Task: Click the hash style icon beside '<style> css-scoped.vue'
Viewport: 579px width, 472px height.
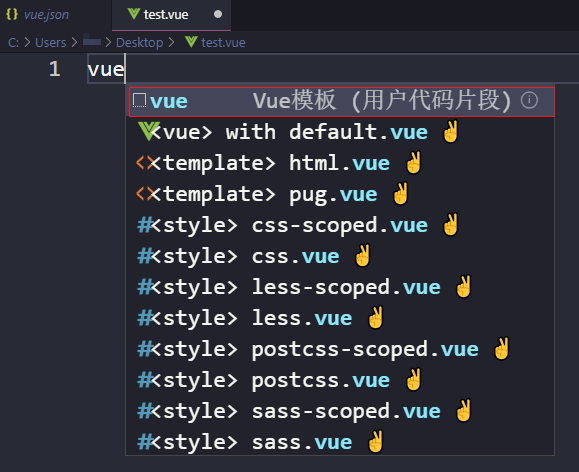Action: click(144, 225)
